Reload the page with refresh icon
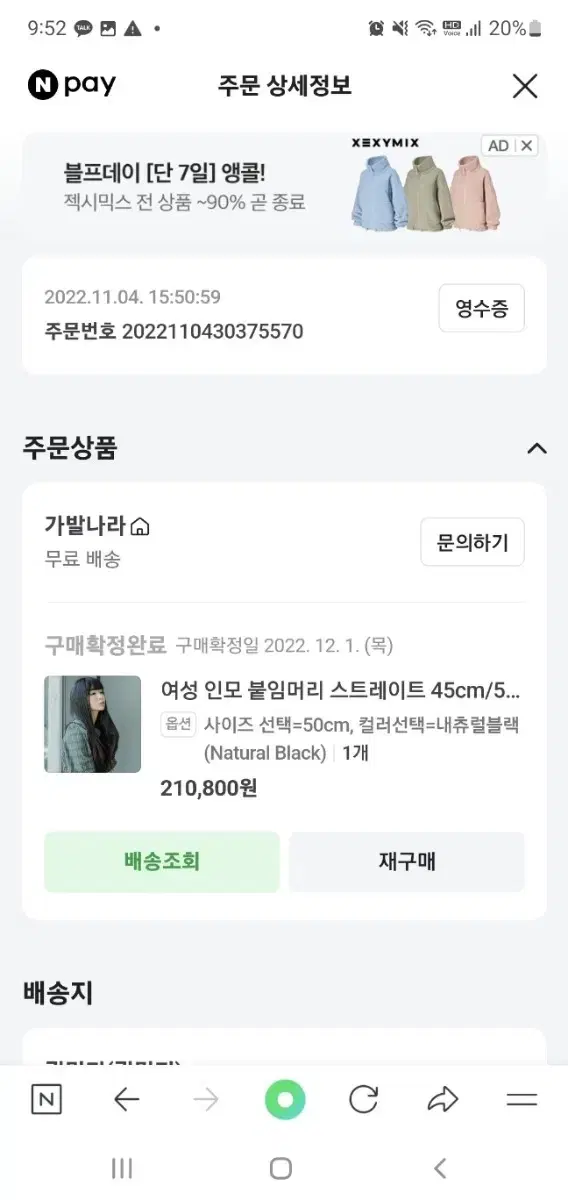 click(364, 1101)
